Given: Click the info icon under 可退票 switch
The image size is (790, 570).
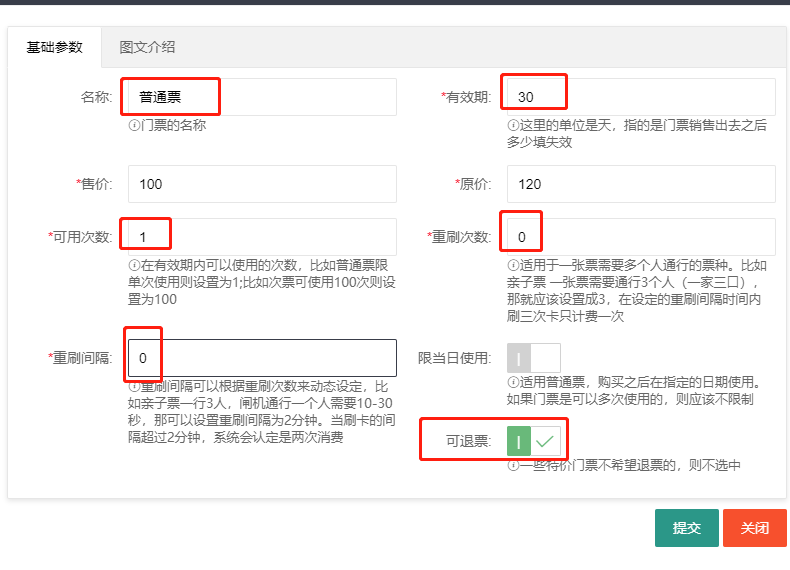Looking at the screenshot, I should coord(513,465).
